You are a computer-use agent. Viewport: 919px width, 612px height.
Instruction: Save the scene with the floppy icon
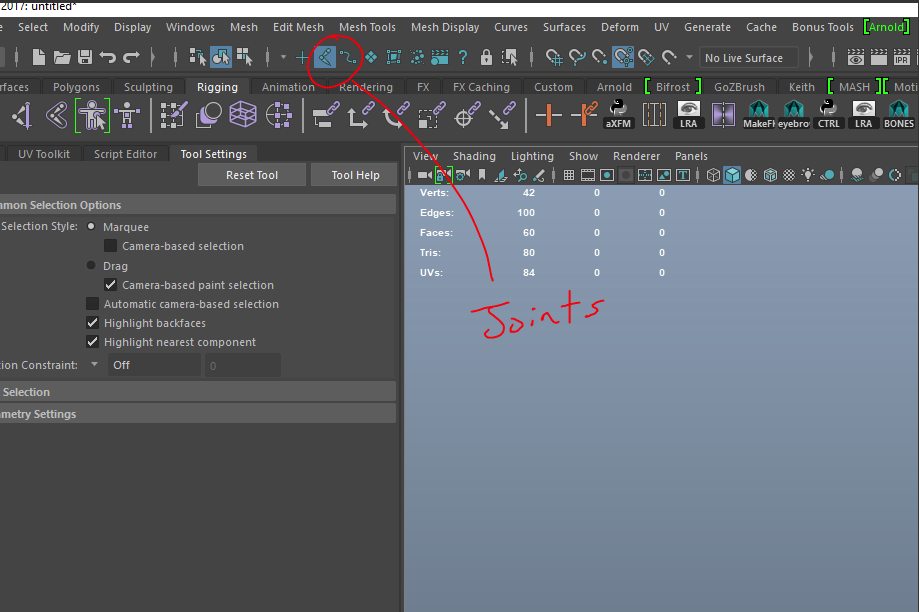pos(85,57)
